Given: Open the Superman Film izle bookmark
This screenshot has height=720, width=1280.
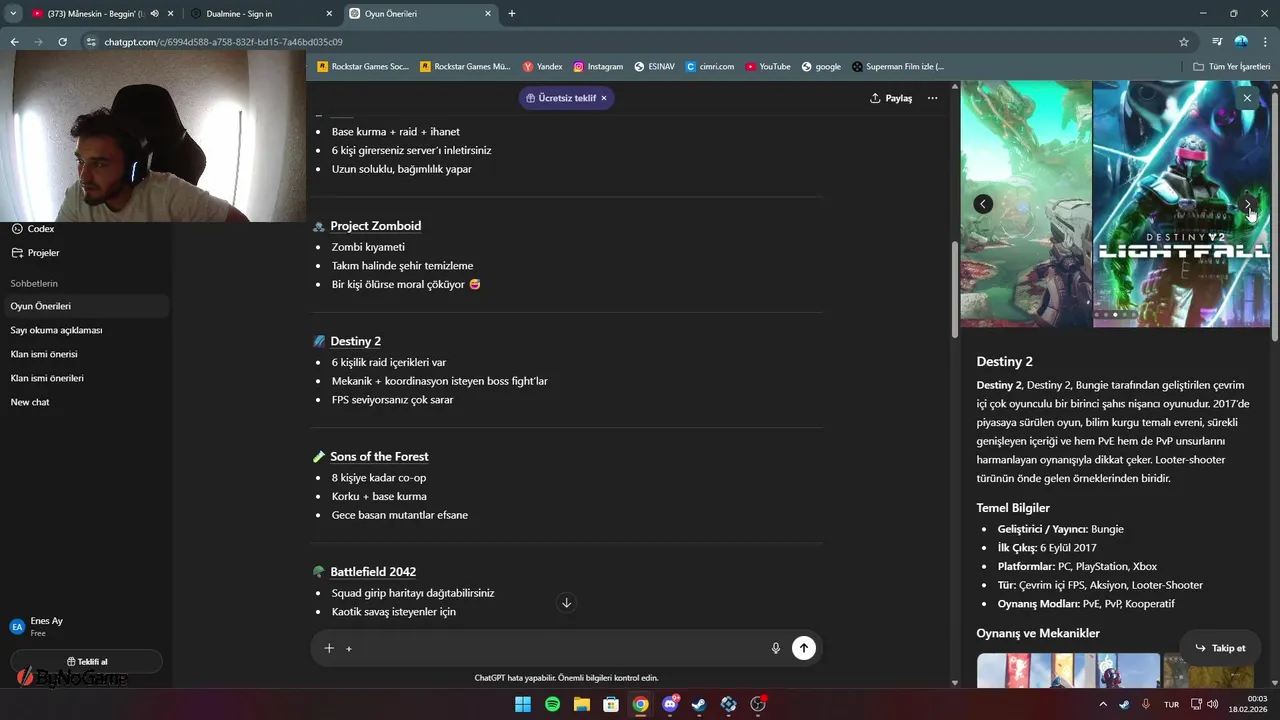Looking at the screenshot, I should (x=898, y=67).
